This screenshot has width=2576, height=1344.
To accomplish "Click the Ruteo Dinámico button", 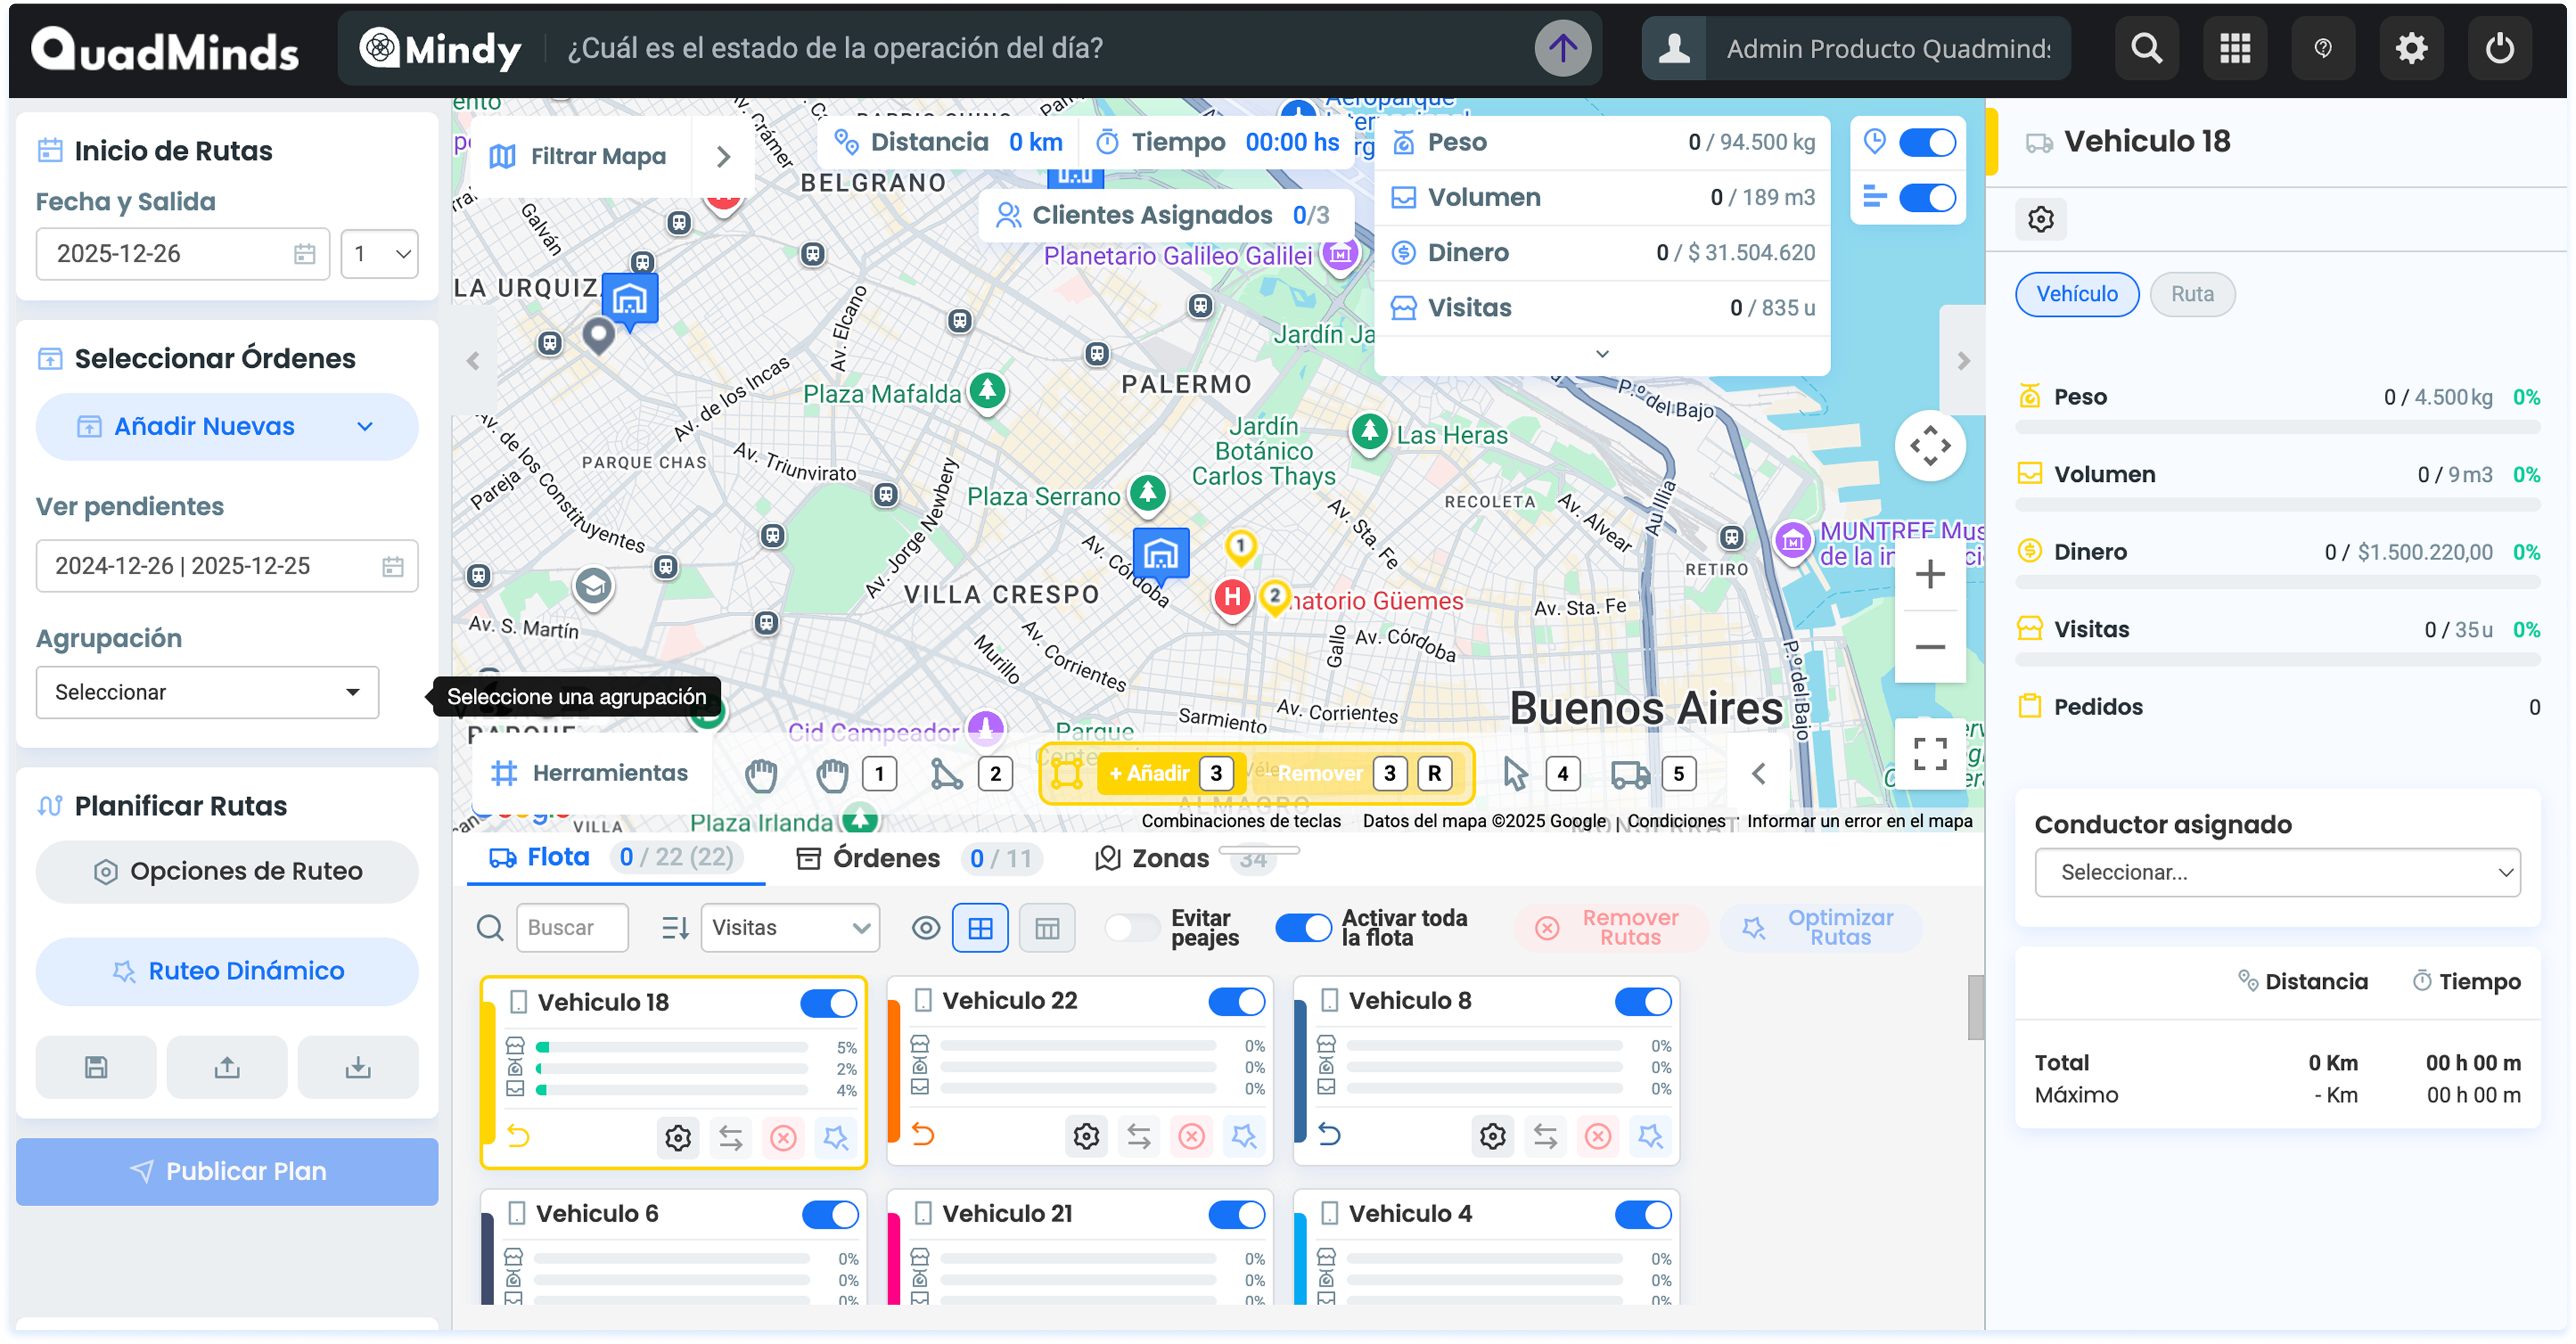I will pyautogui.click(x=226, y=971).
